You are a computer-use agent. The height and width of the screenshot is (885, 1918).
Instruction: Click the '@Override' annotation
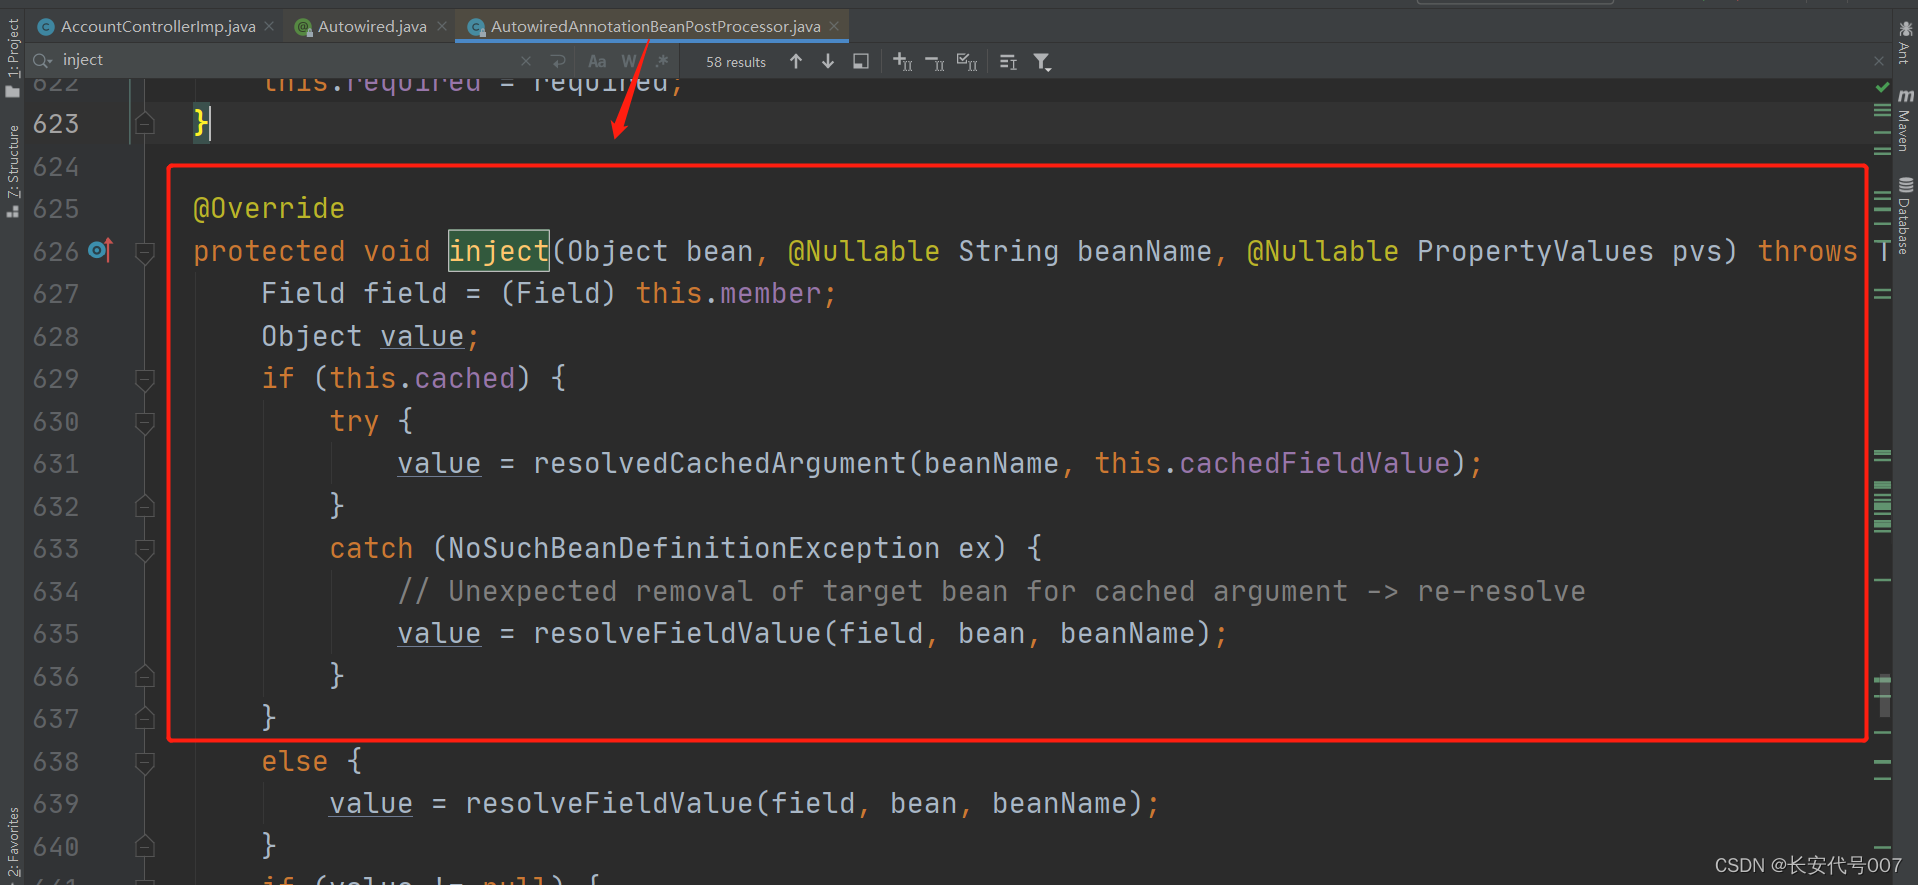point(269,209)
